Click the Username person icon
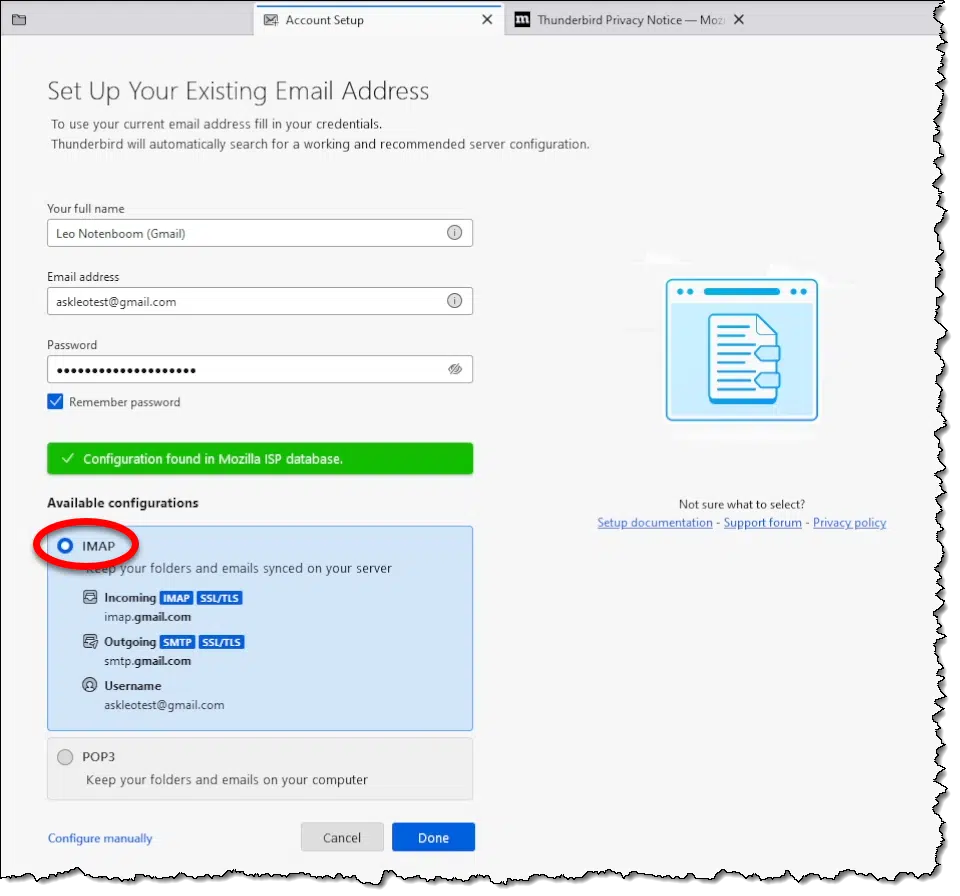Image resolution: width=960 pixels, height=896 pixels. point(90,685)
